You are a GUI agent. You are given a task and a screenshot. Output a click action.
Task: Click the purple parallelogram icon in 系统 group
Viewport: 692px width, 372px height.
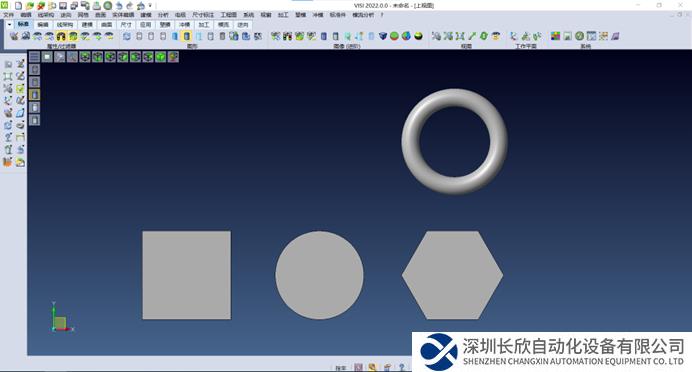pyautogui.click(x=615, y=36)
